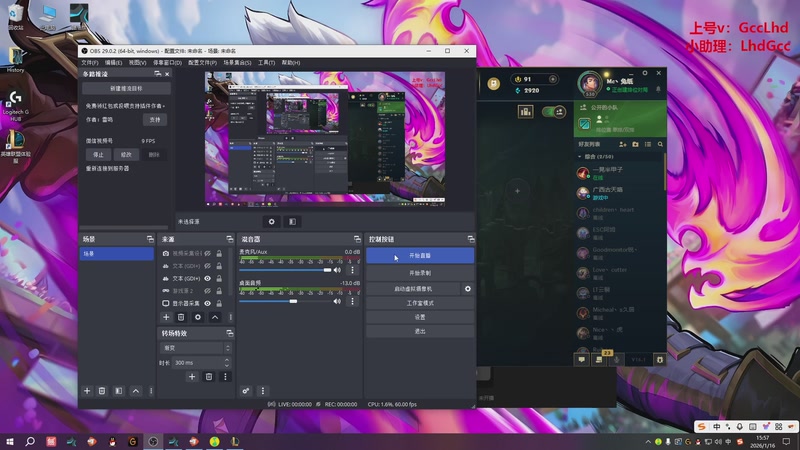Click New Push Target (新建推流目标) button
The image size is (800, 450).
(x=126, y=88)
